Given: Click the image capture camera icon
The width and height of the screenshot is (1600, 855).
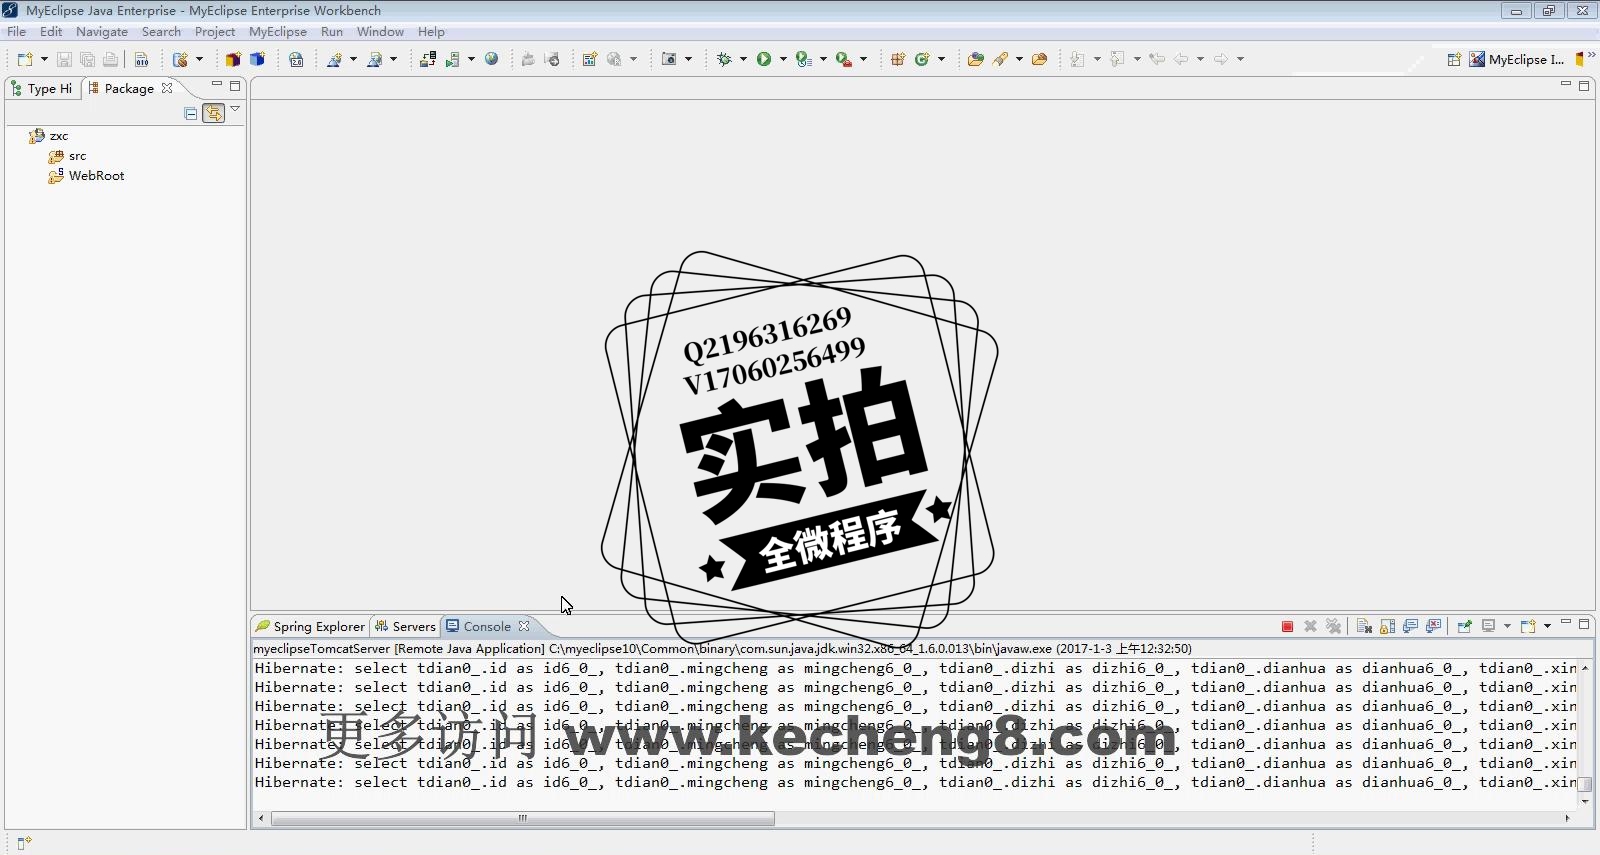Looking at the screenshot, I should tap(669, 59).
